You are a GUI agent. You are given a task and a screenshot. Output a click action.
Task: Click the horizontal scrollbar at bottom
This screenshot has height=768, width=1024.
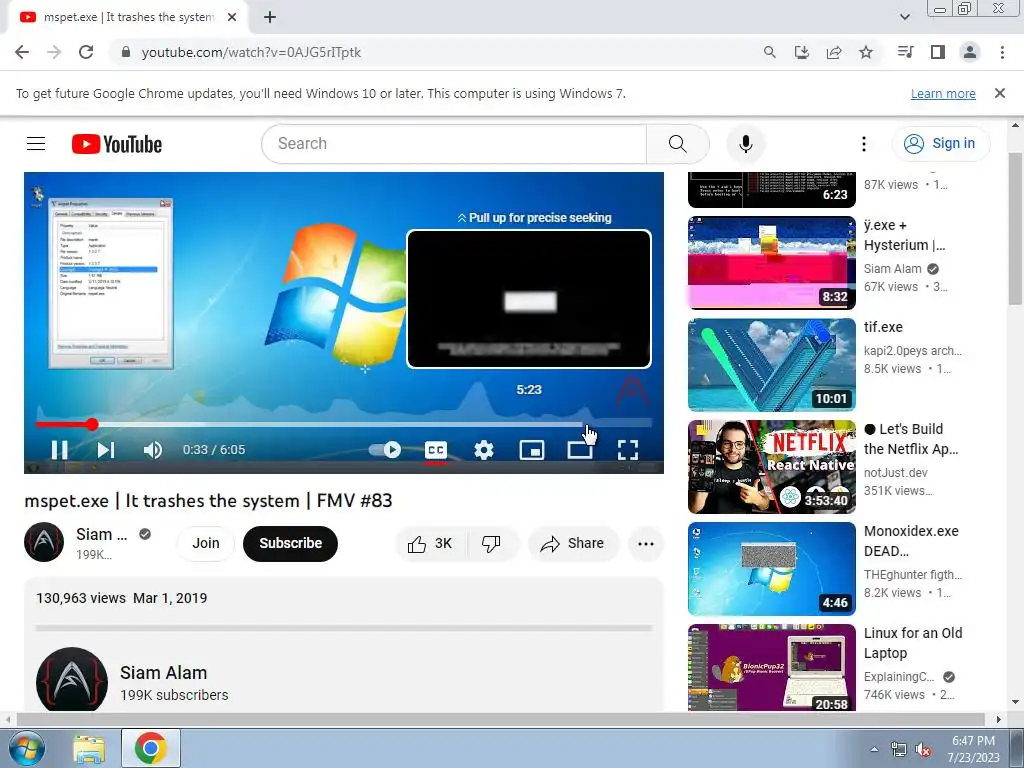point(500,720)
